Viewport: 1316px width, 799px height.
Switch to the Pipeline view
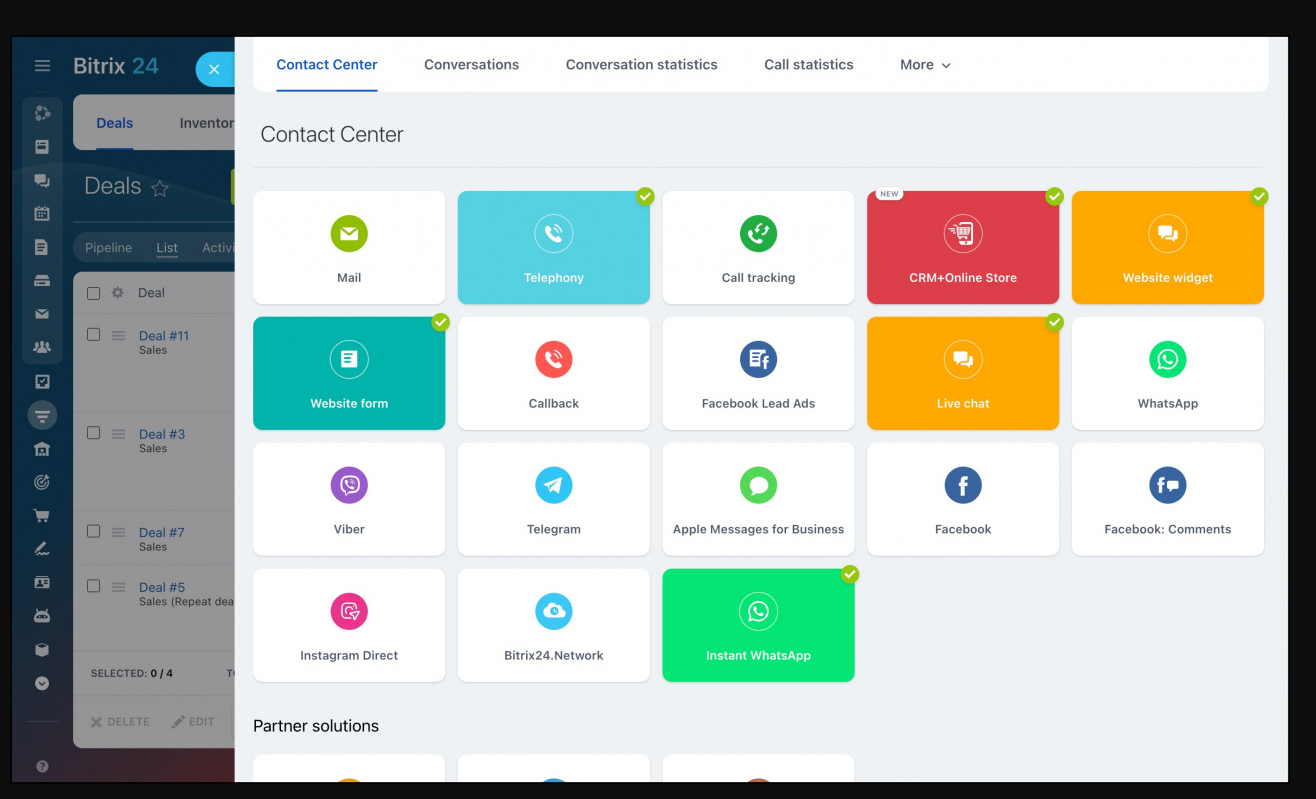pyautogui.click(x=108, y=248)
